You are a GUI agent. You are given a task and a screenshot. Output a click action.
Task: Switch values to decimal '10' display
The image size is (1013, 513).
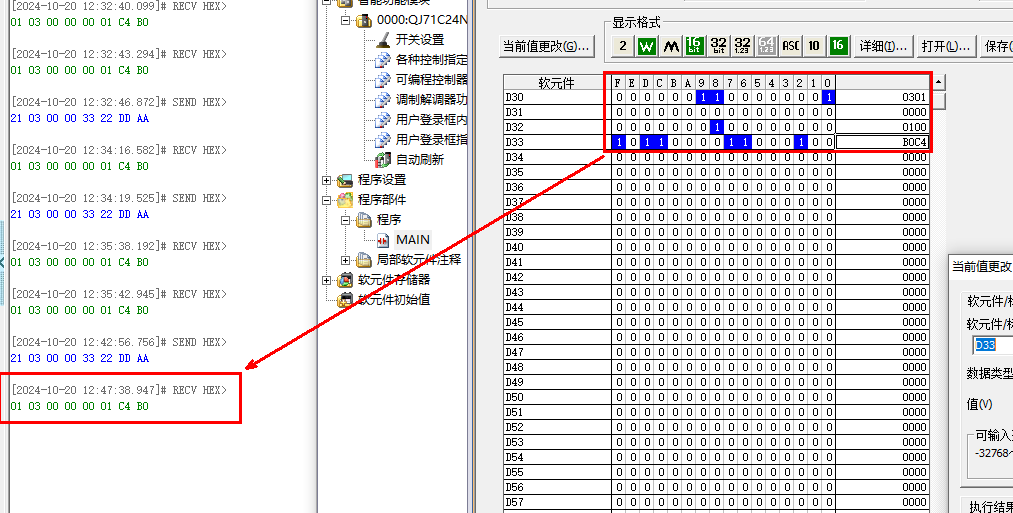pyautogui.click(x=814, y=46)
